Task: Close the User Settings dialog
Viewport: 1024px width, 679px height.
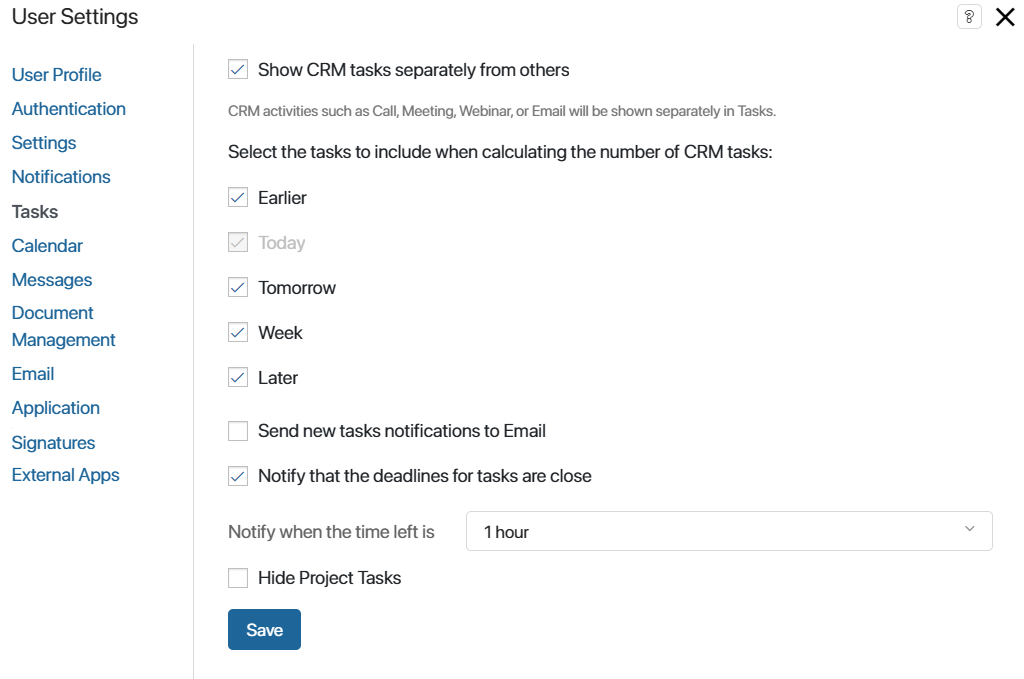Action: (x=1005, y=17)
